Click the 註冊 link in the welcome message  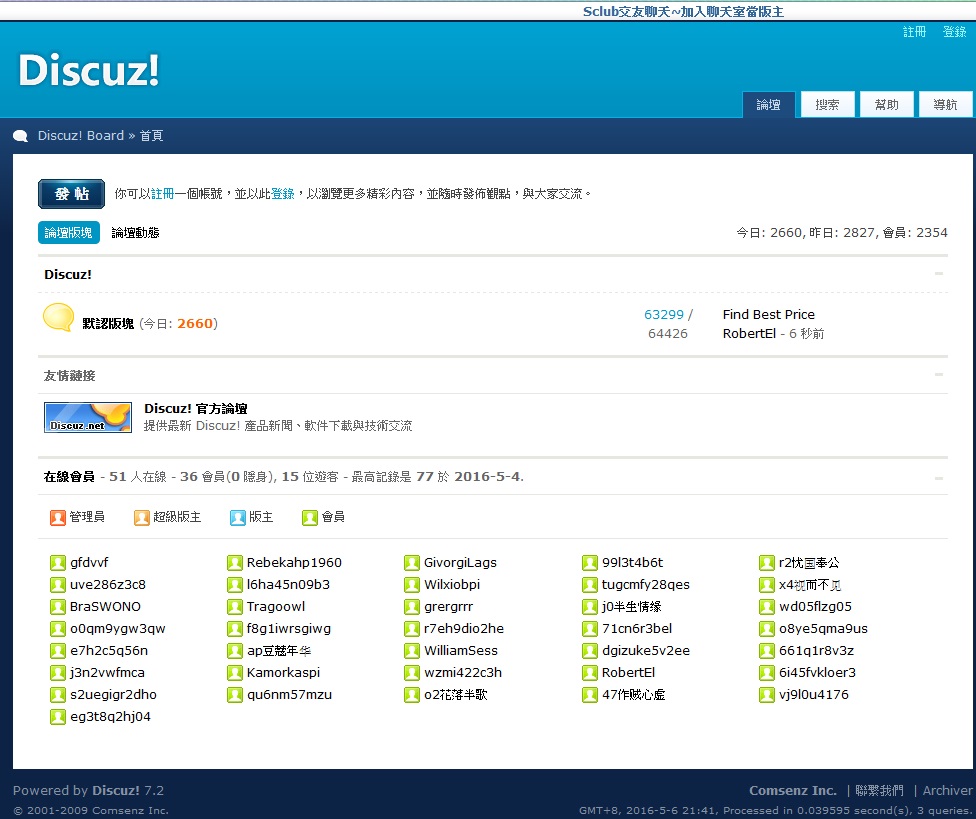pos(162,194)
